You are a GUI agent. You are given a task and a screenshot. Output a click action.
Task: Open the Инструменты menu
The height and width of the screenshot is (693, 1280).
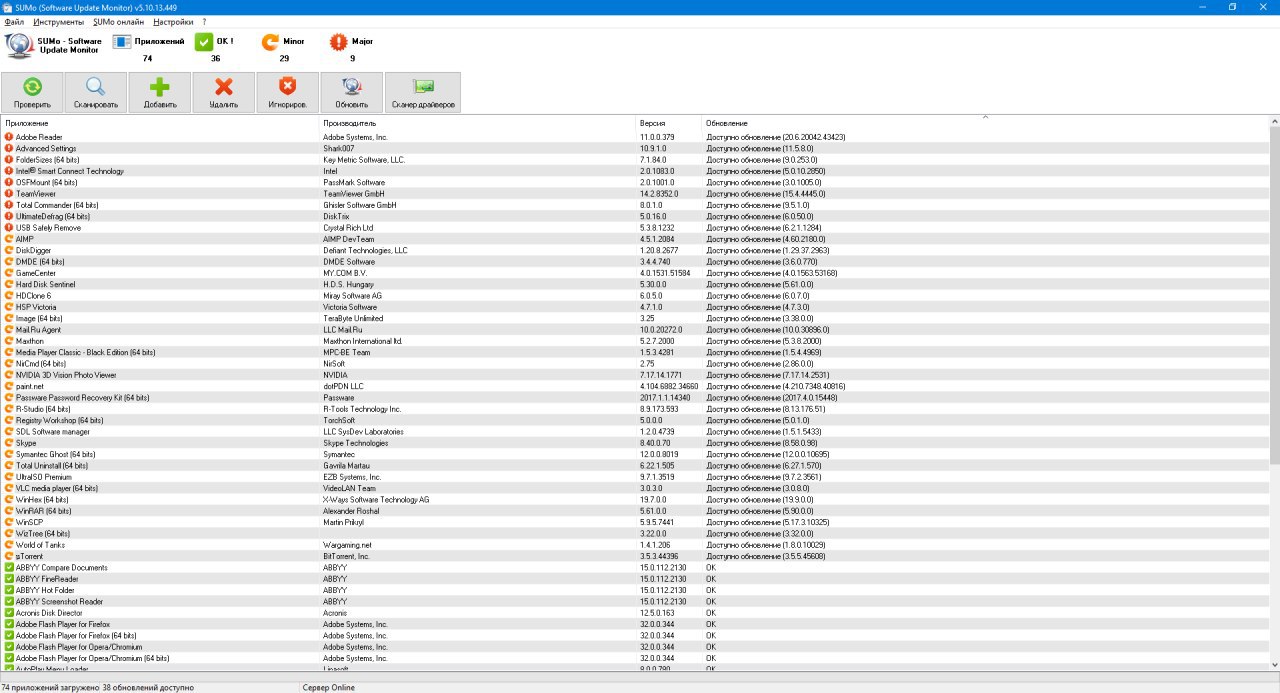[59, 21]
